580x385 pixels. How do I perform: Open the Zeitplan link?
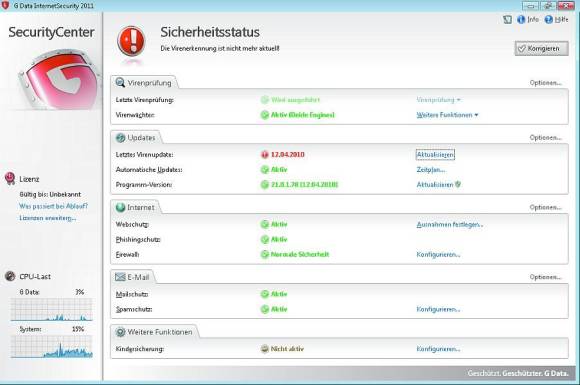point(431,170)
